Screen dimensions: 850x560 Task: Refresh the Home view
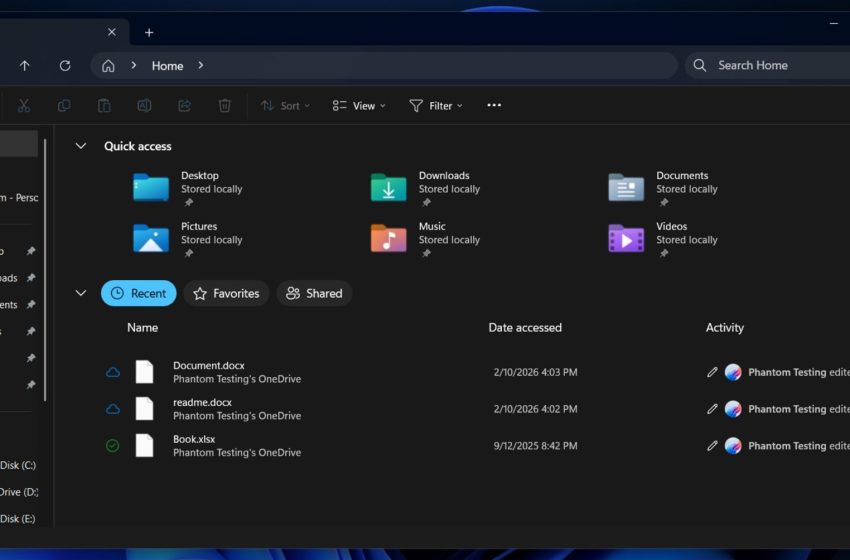tap(65, 66)
